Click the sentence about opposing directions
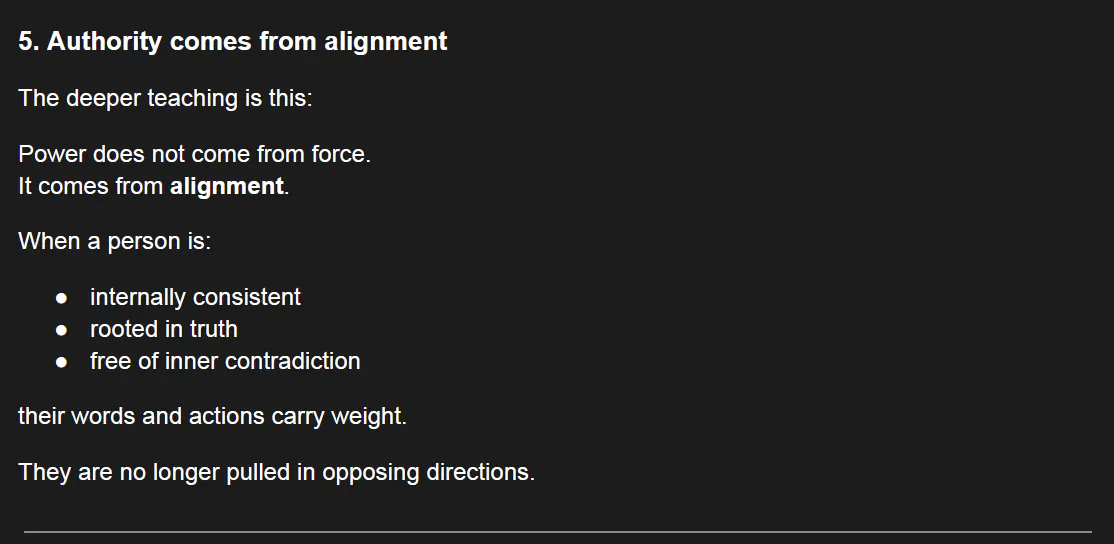The width and height of the screenshot is (1114, 544). [276, 472]
